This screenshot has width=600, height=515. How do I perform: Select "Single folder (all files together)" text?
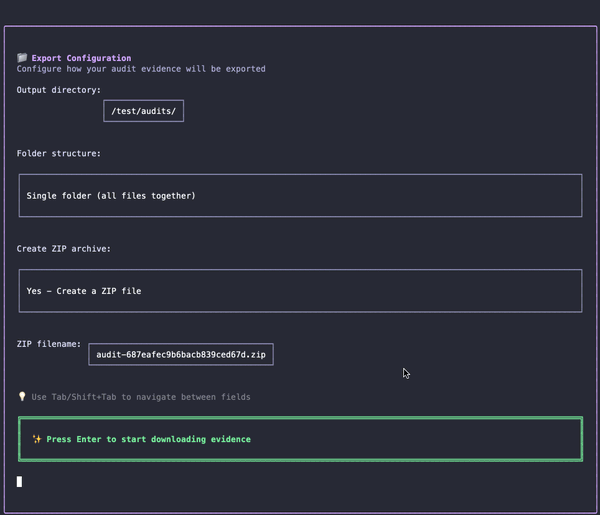pos(111,195)
